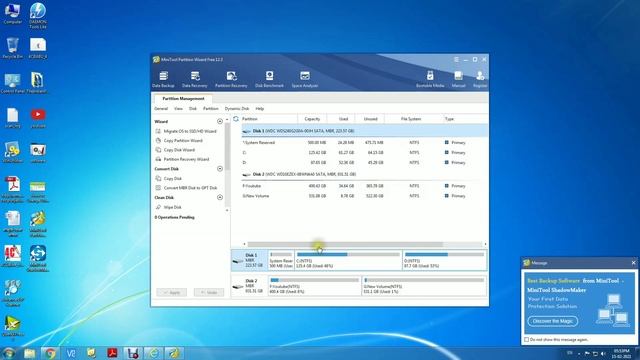This screenshot has width=640, height=360.
Task: Open the Dynamic Disk menu
Action: click(237, 109)
